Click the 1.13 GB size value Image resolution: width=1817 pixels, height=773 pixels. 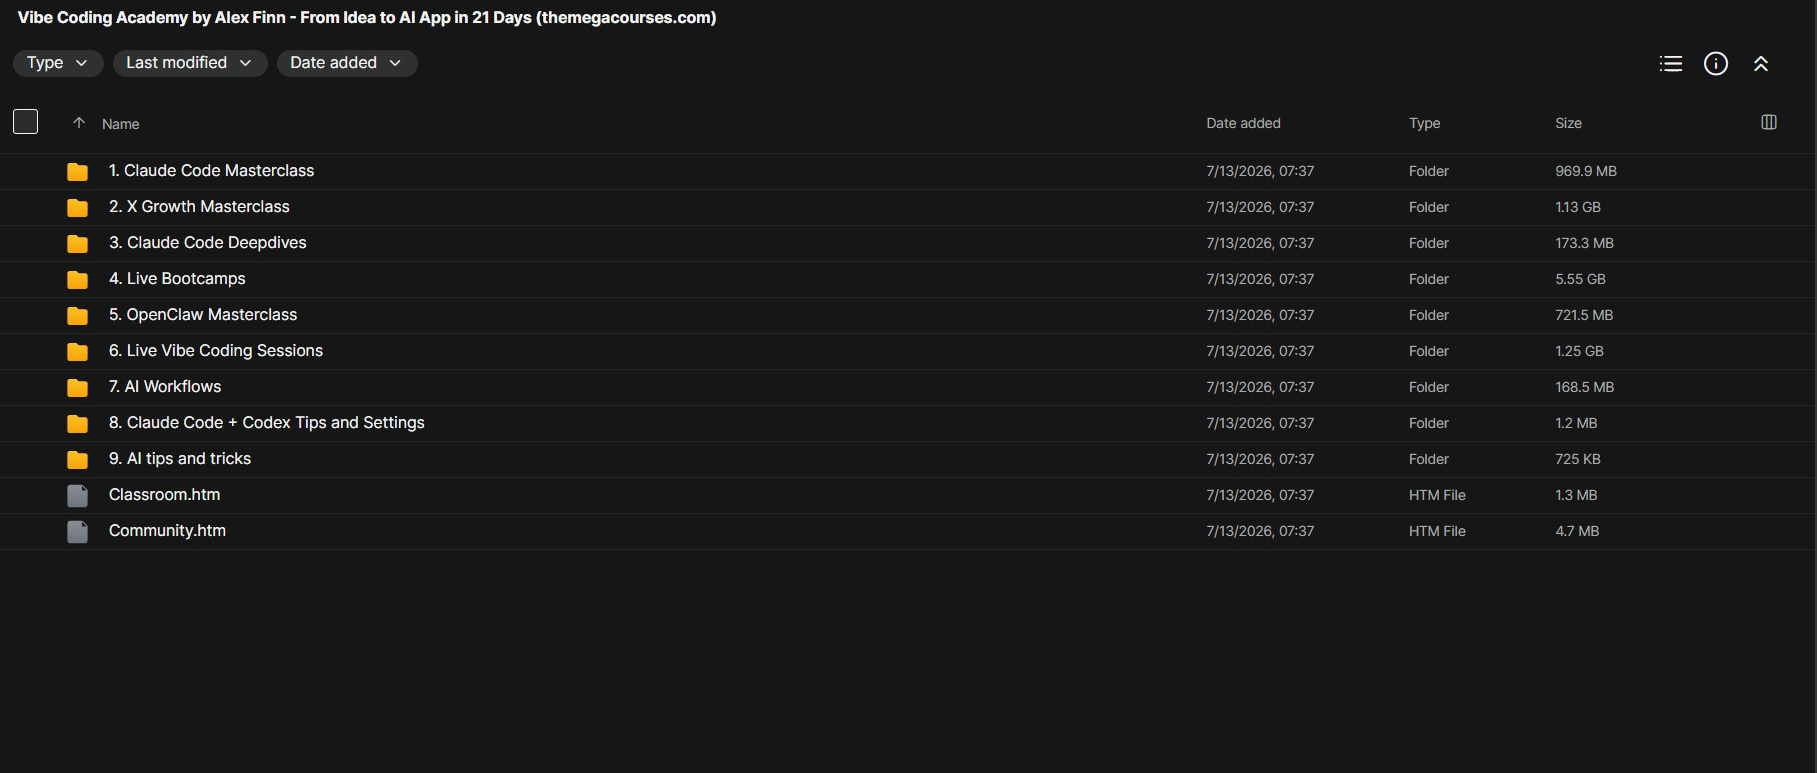(x=1578, y=207)
